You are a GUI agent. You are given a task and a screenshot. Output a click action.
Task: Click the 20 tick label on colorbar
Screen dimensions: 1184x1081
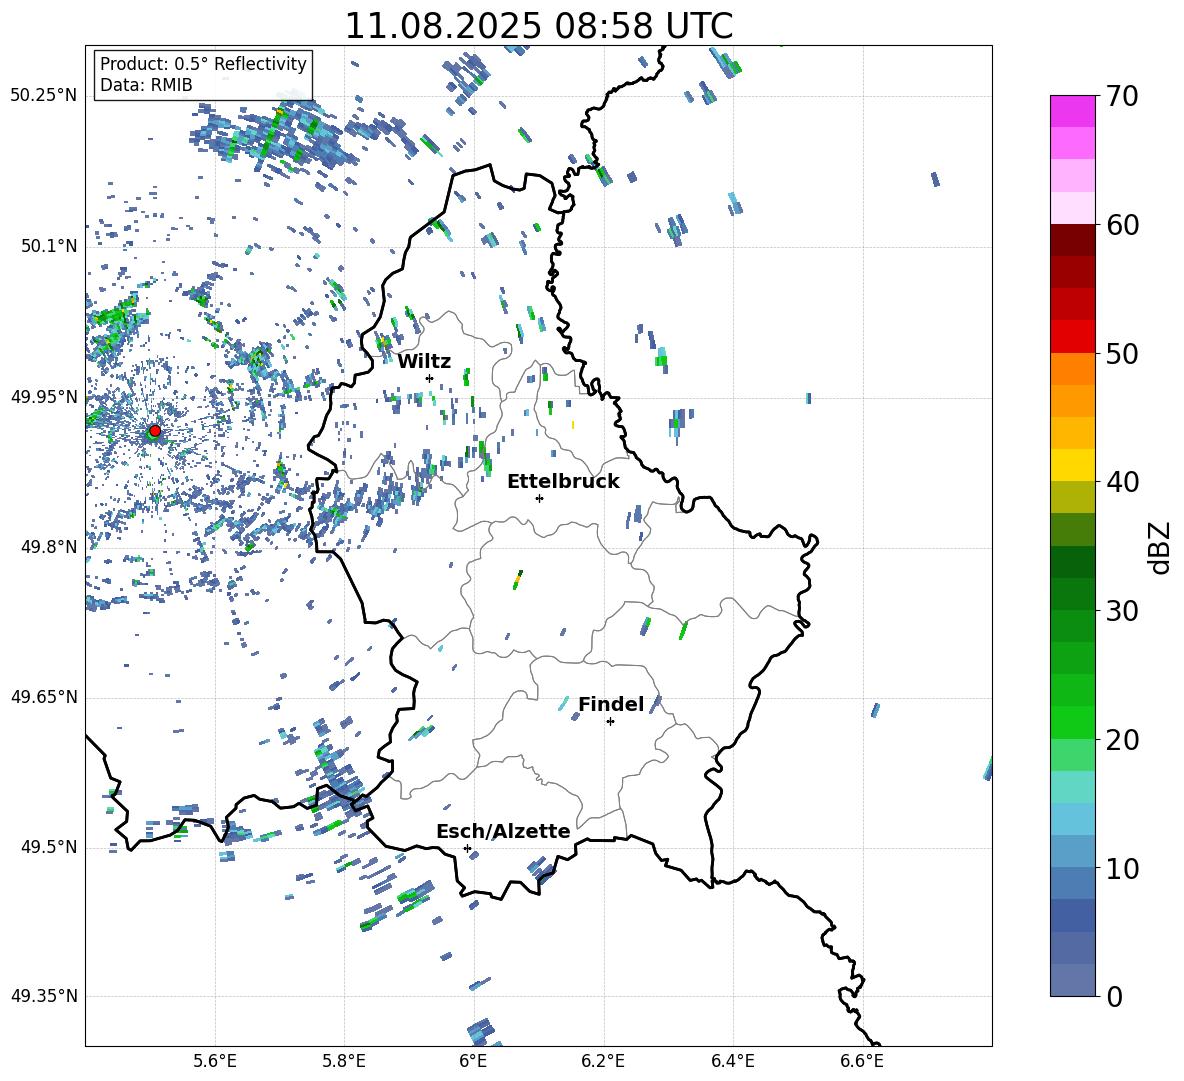1121,739
